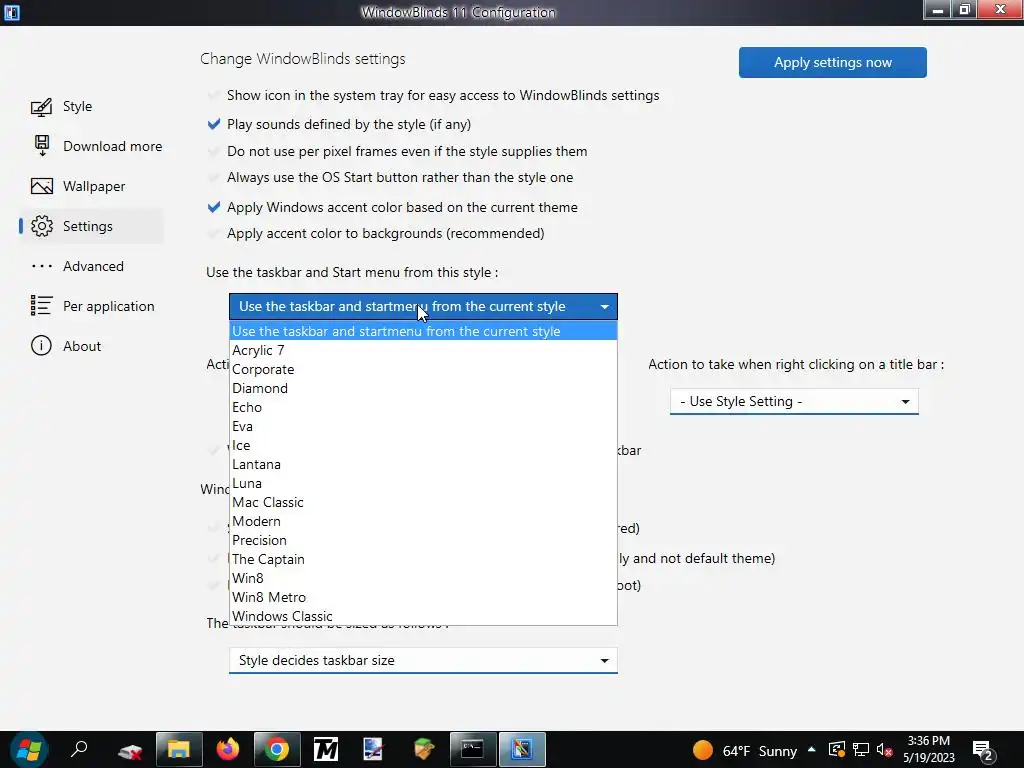Viewport: 1024px width, 768px height.
Task: Choose The Captain style option
Action: 423,559
